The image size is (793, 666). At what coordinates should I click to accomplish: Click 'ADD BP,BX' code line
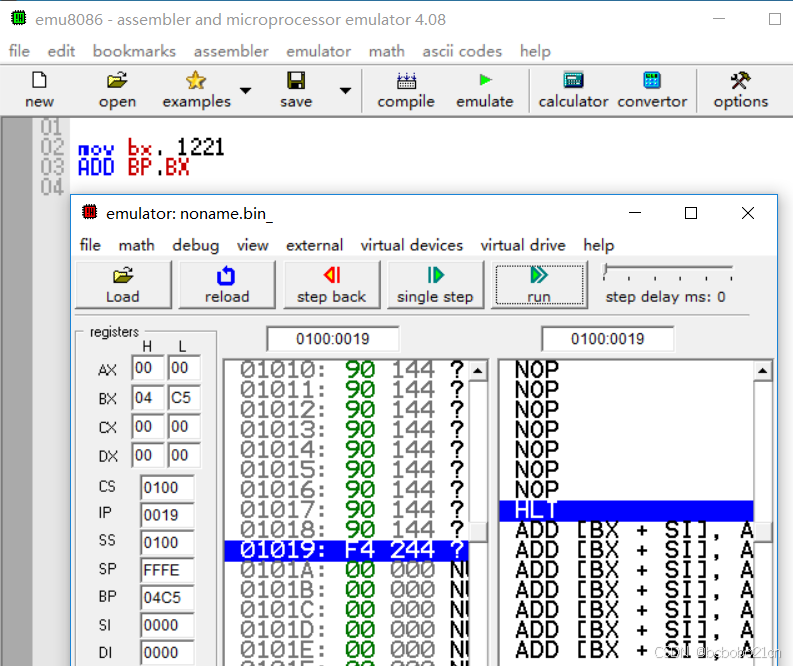(x=134, y=167)
